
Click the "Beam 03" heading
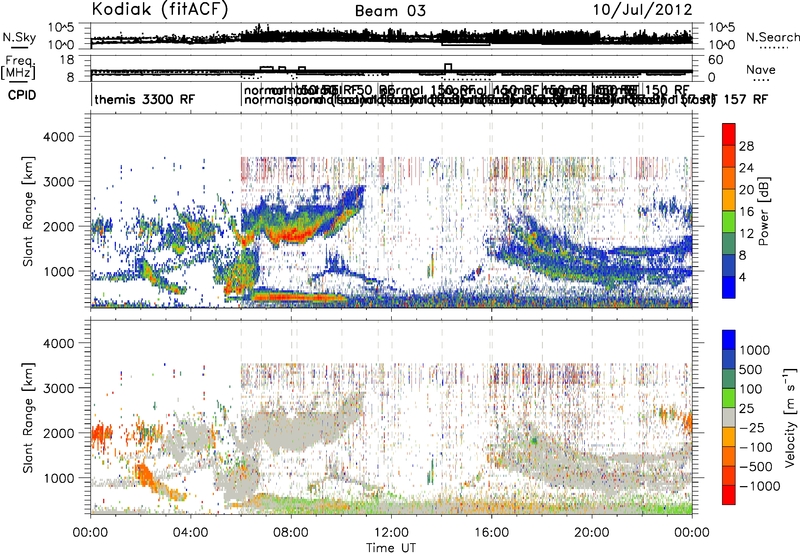point(390,11)
